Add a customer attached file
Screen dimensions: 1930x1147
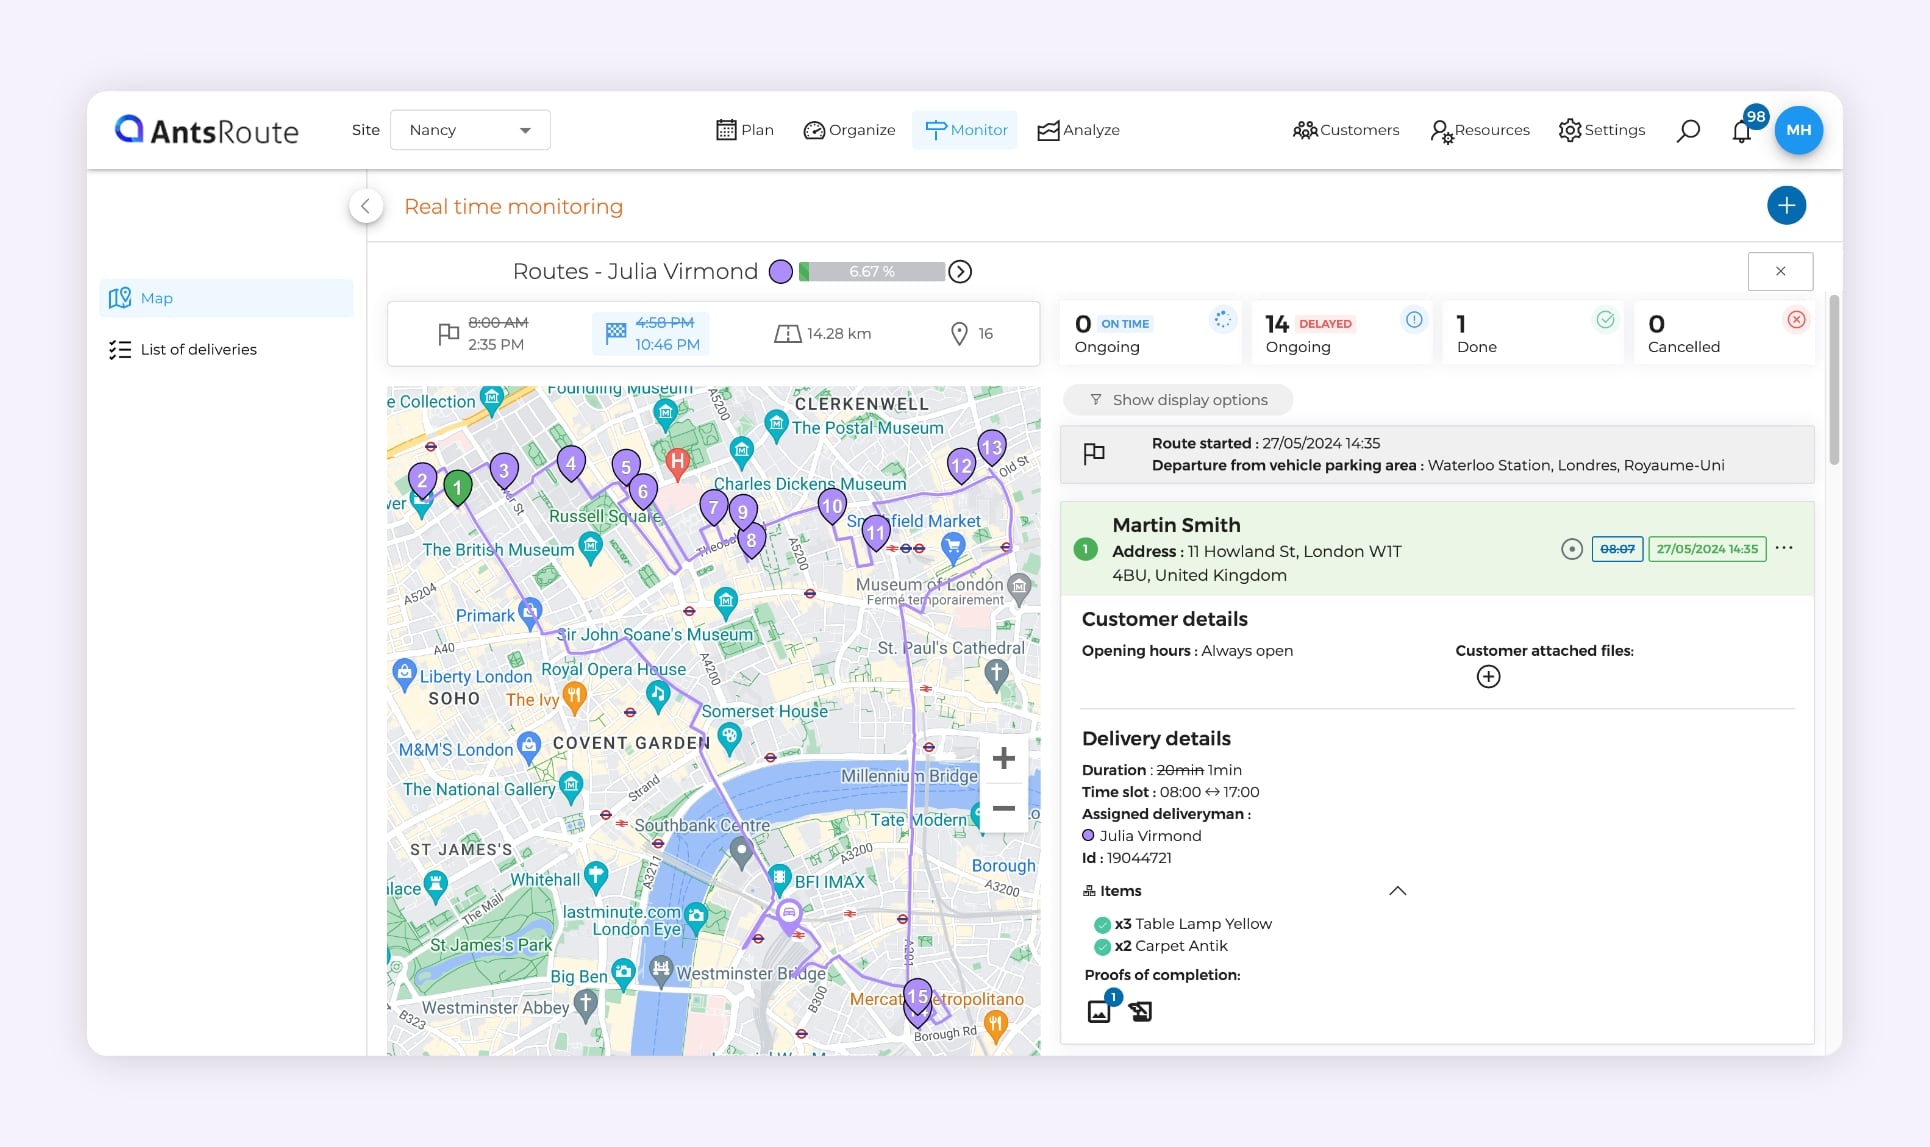click(1488, 677)
